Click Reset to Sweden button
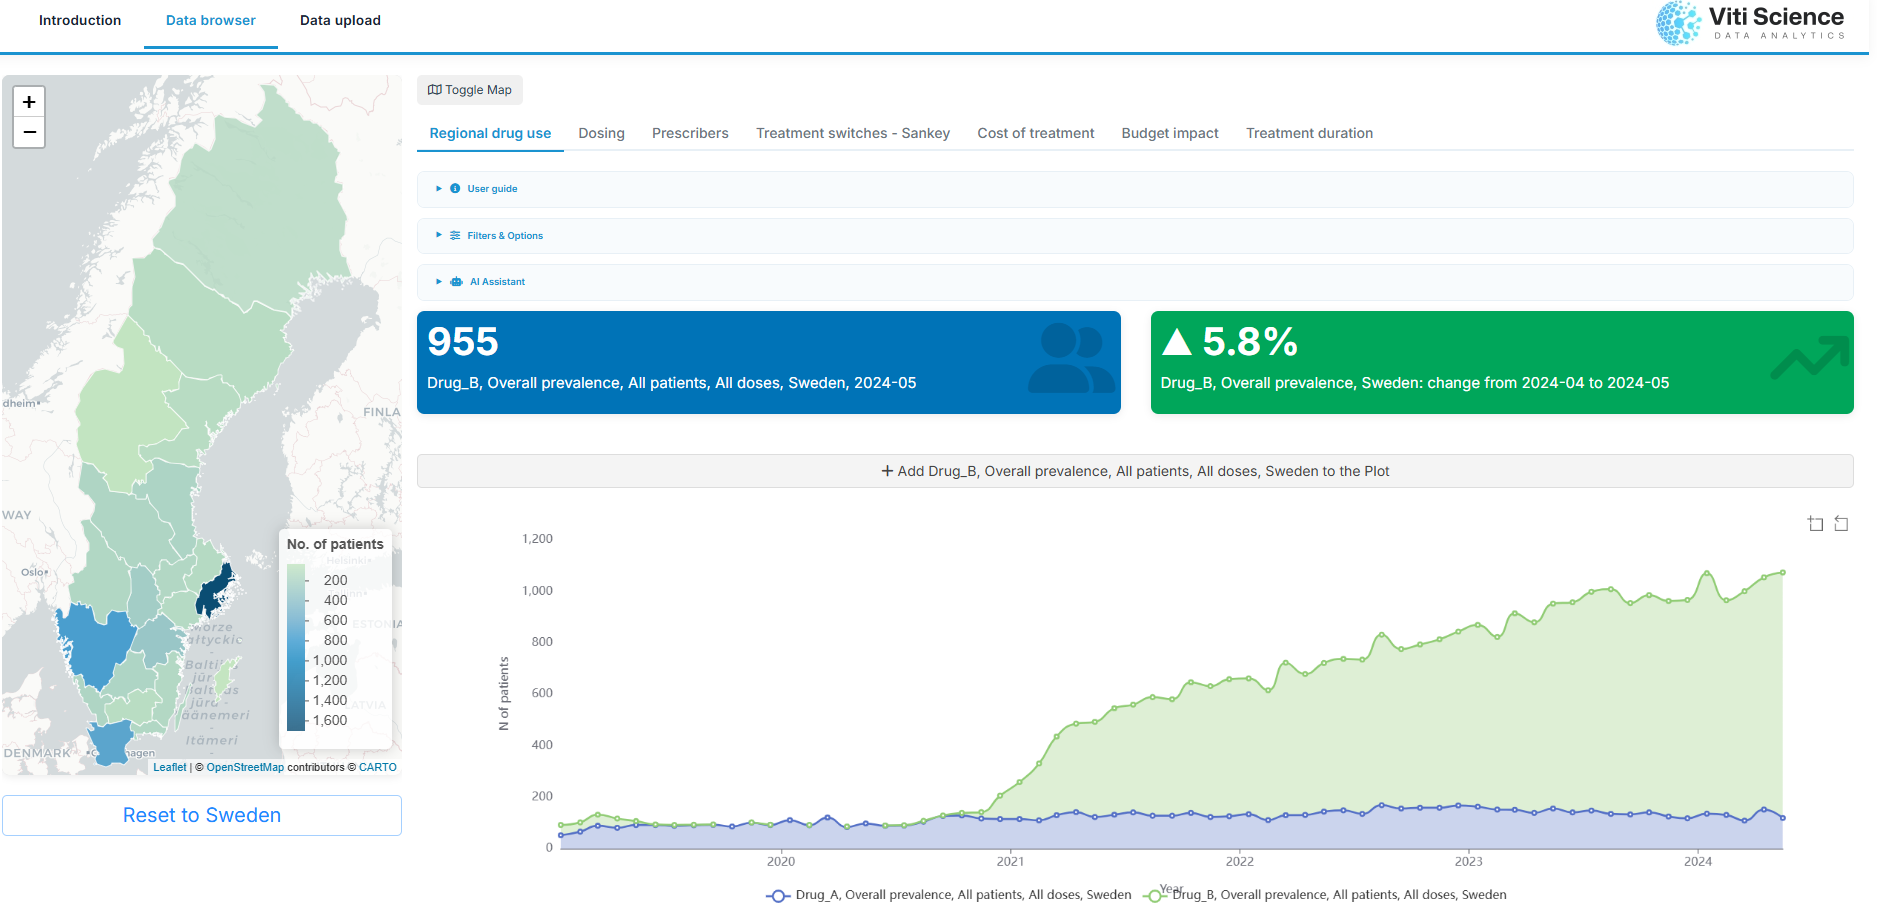The height and width of the screenshot is (911, 1877). 202,816
